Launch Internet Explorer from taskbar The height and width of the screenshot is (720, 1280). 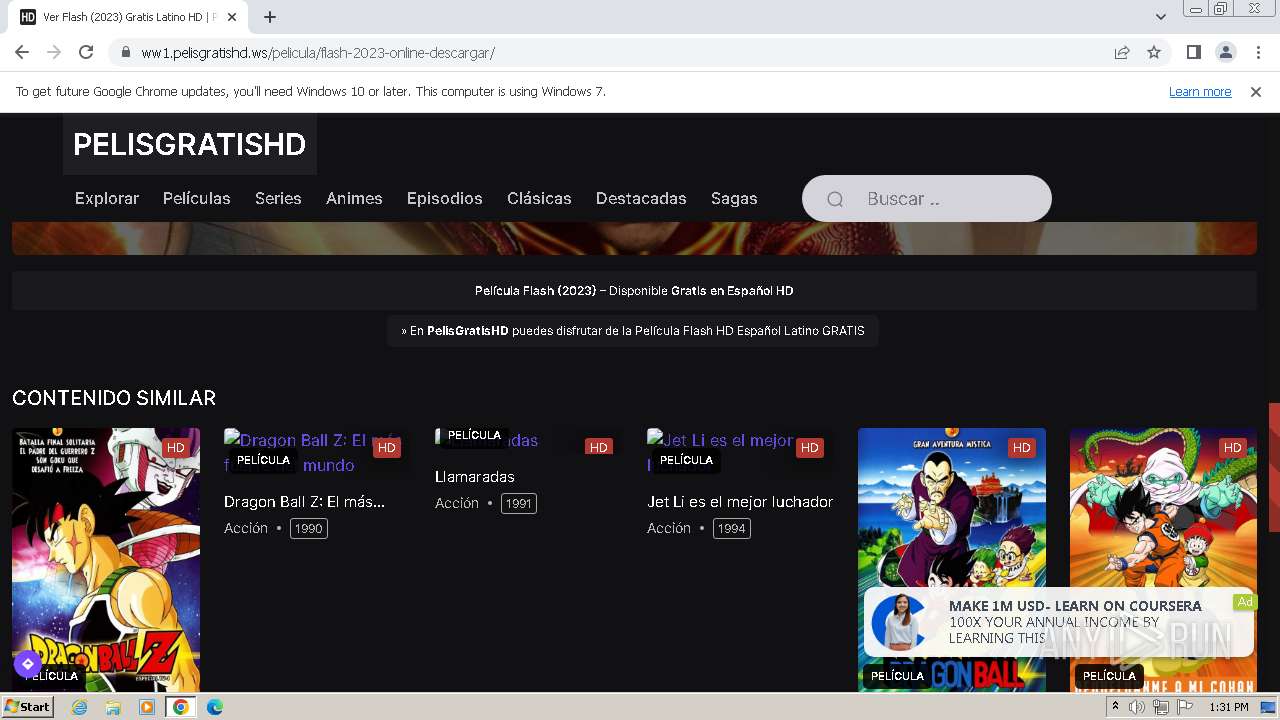point(80,707)
